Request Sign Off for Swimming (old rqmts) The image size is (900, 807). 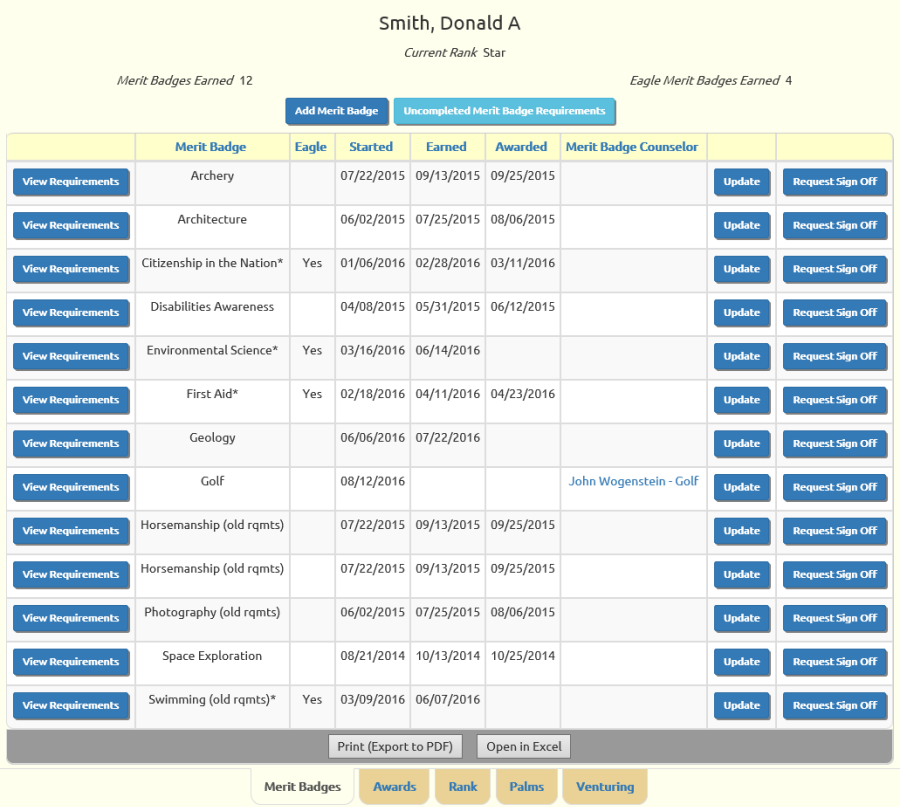click(x=835, y=705)
